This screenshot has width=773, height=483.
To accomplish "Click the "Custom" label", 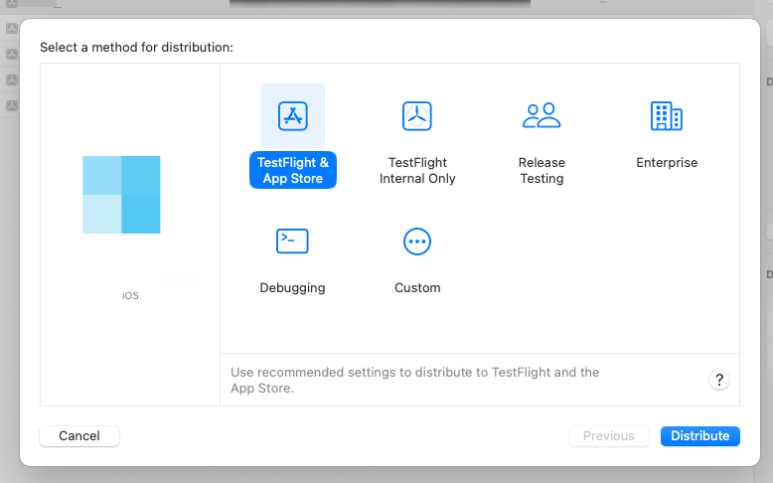I will [417, 287].
